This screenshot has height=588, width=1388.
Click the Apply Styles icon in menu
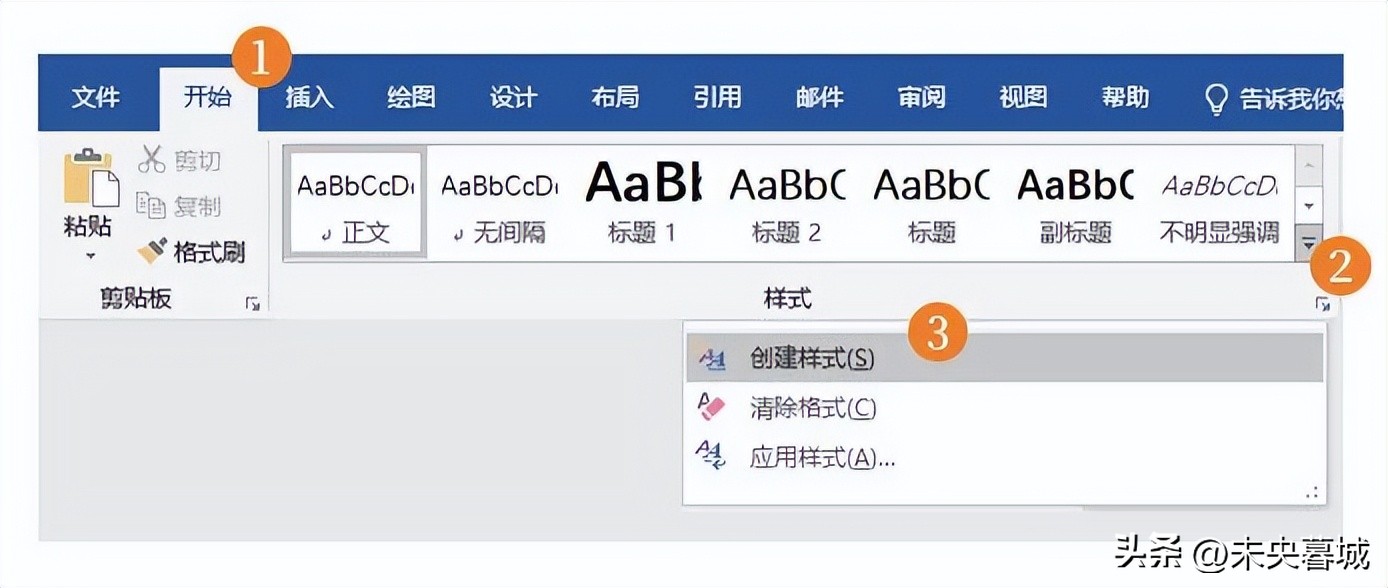(711, 457)
